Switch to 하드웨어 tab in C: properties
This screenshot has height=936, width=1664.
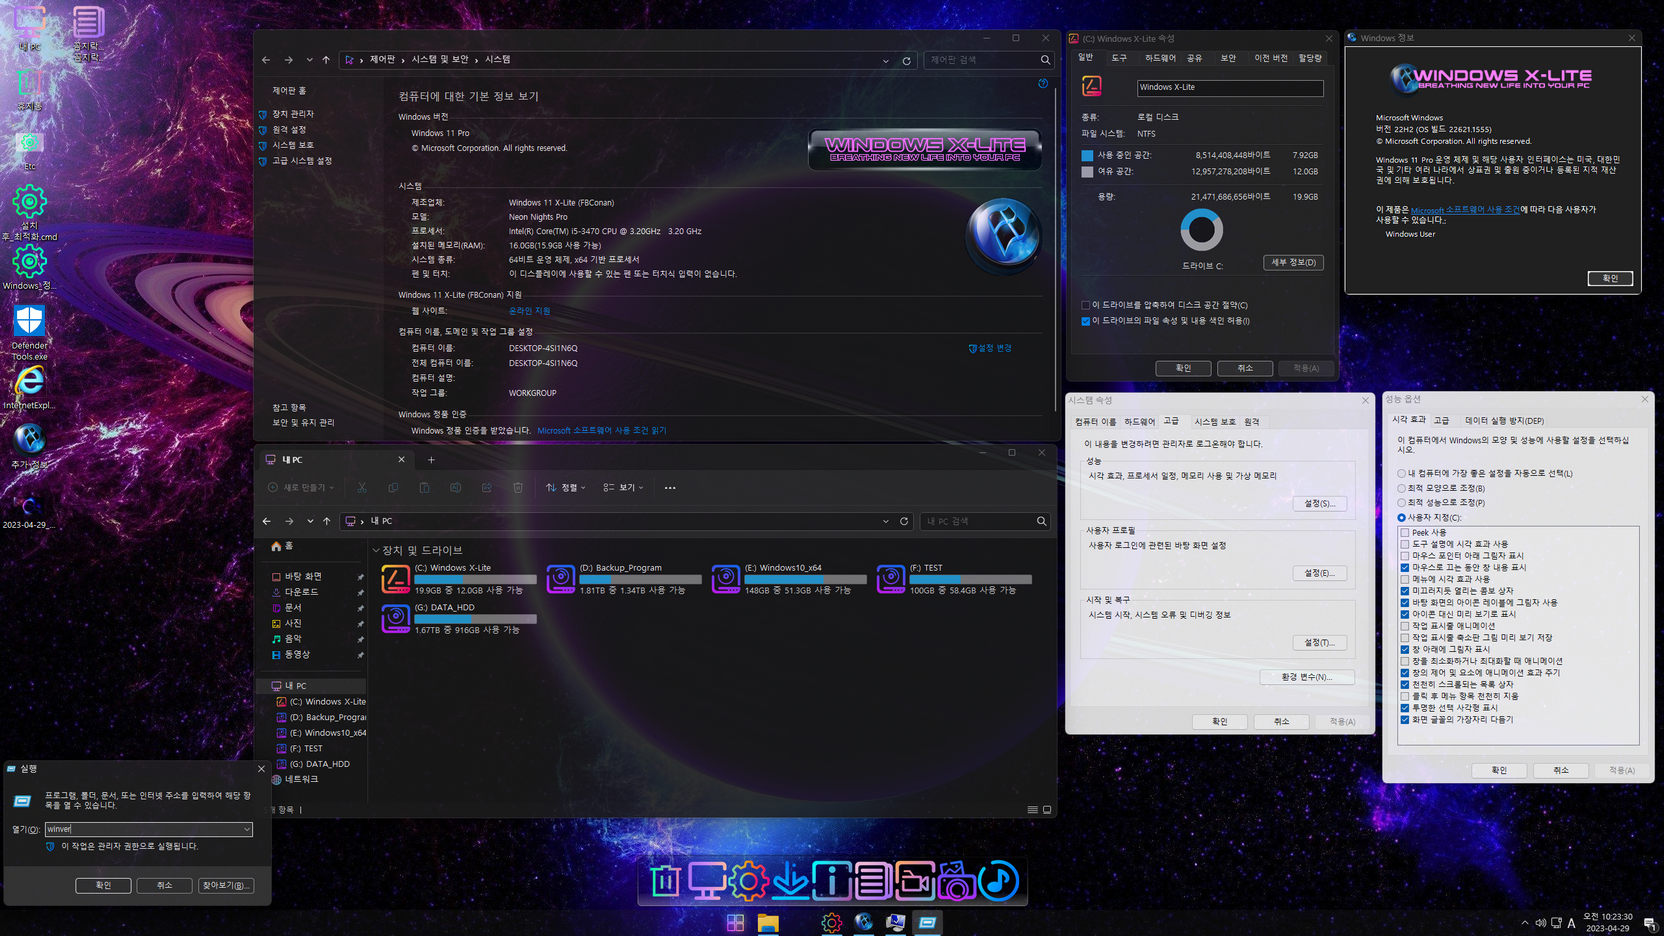(1160, 59)
